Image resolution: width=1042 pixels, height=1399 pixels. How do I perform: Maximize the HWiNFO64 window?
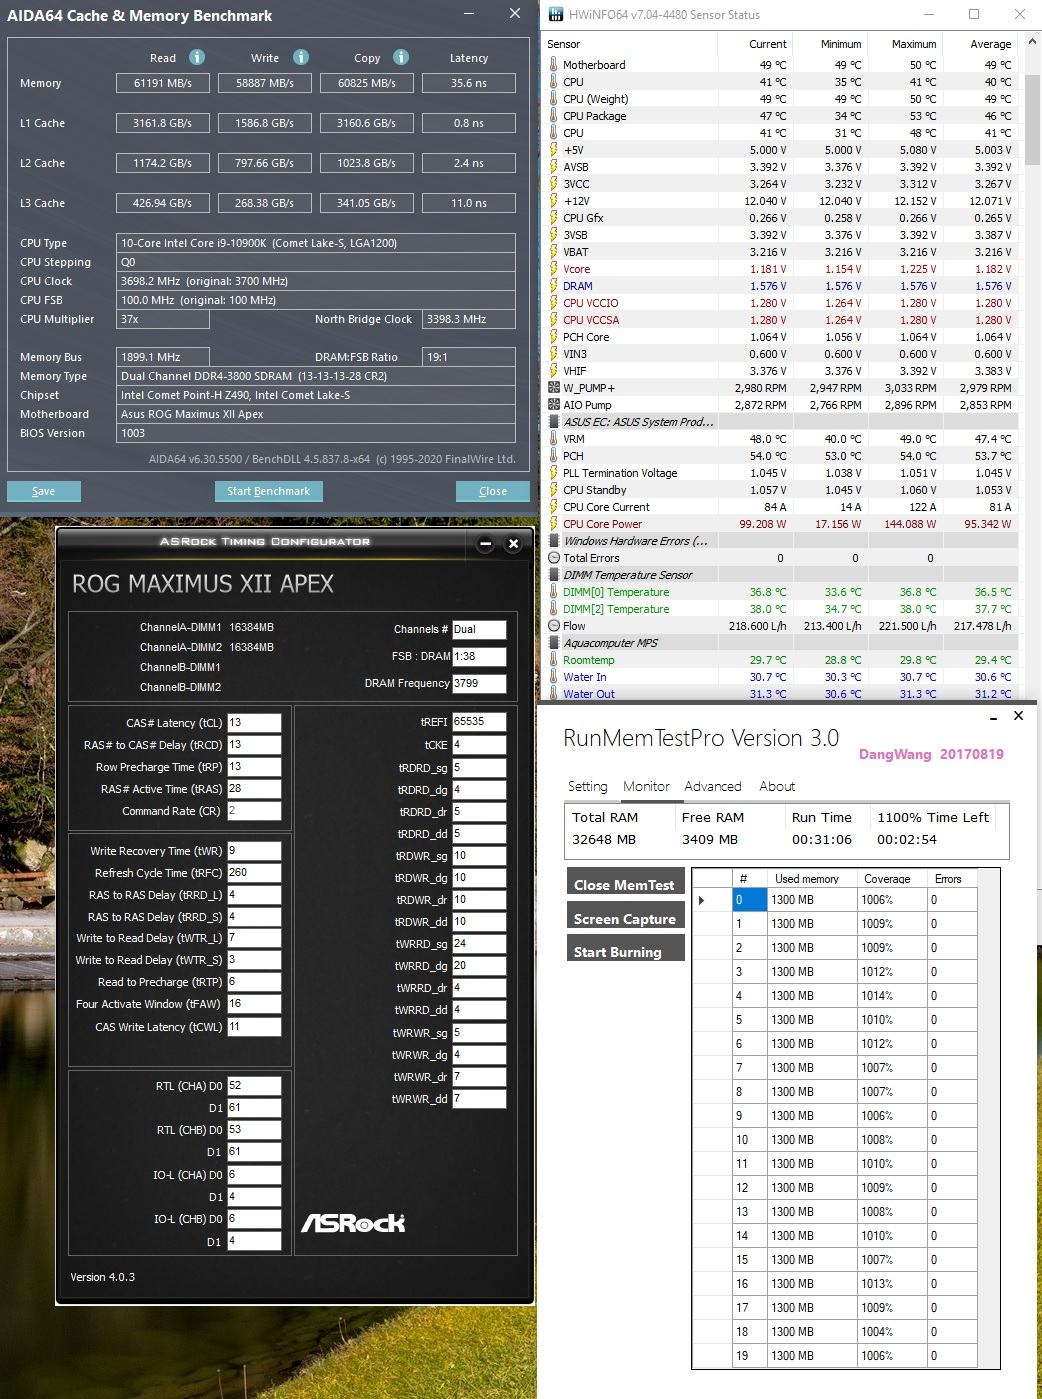(974, 14)
